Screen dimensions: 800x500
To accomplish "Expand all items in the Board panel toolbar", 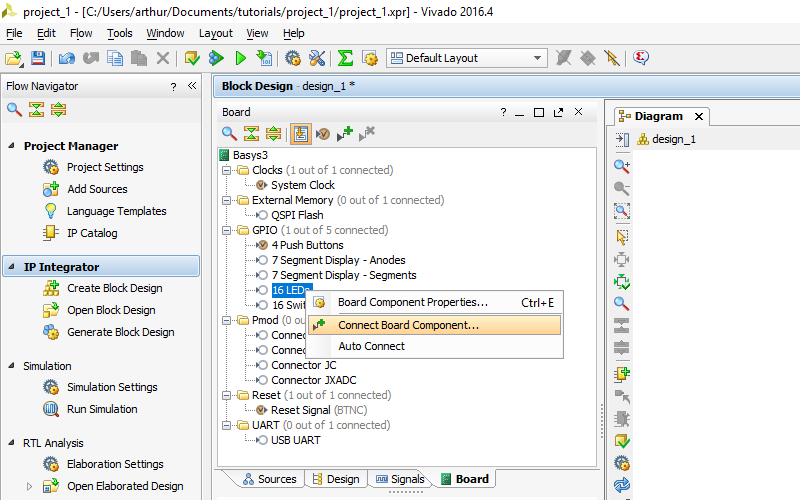I will 273,134.
